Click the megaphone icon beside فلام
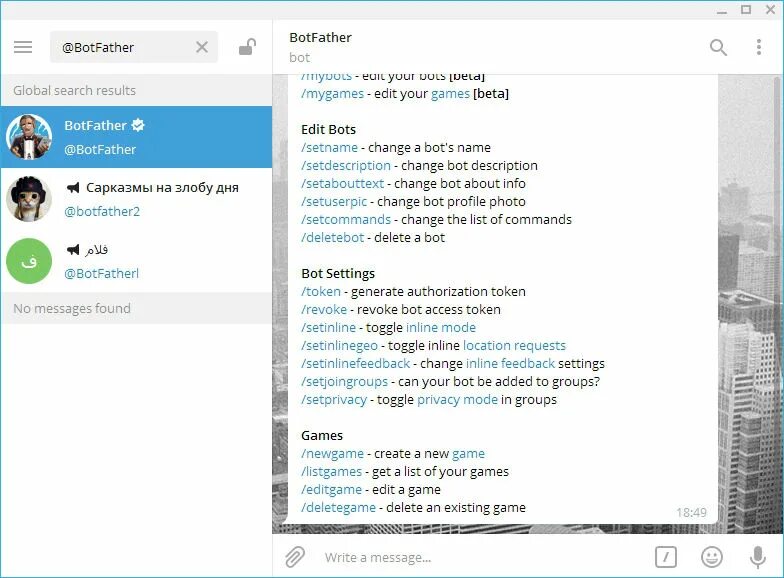The height and width of the screenshot is (578, 784). 73,249
